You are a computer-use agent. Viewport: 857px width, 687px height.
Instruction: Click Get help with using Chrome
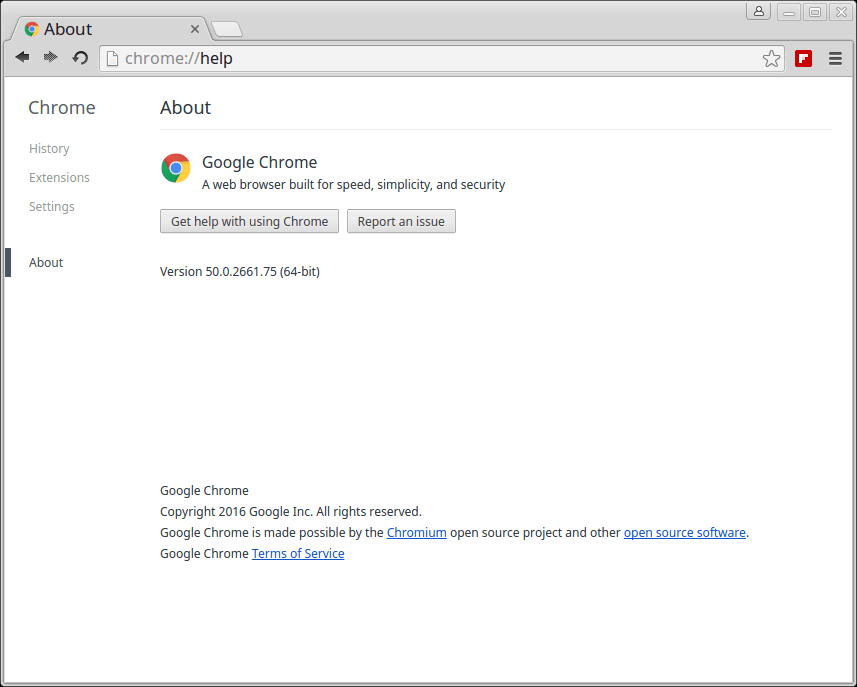coord(249,221)
